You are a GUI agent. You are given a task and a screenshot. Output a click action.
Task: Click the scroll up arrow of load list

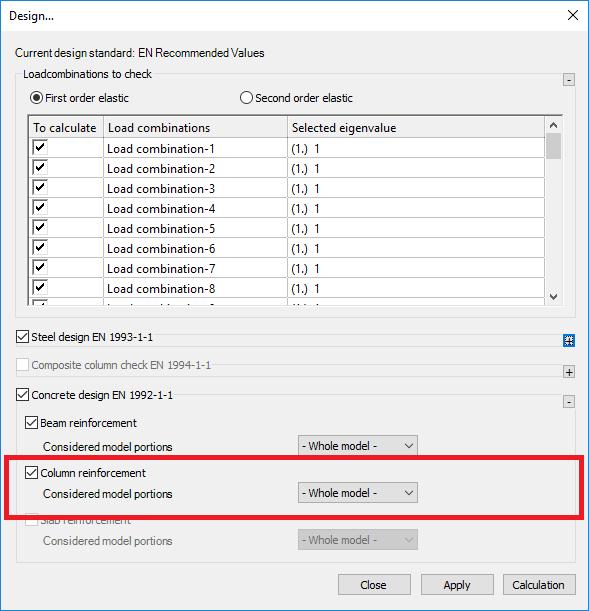(x=553, y=125)
